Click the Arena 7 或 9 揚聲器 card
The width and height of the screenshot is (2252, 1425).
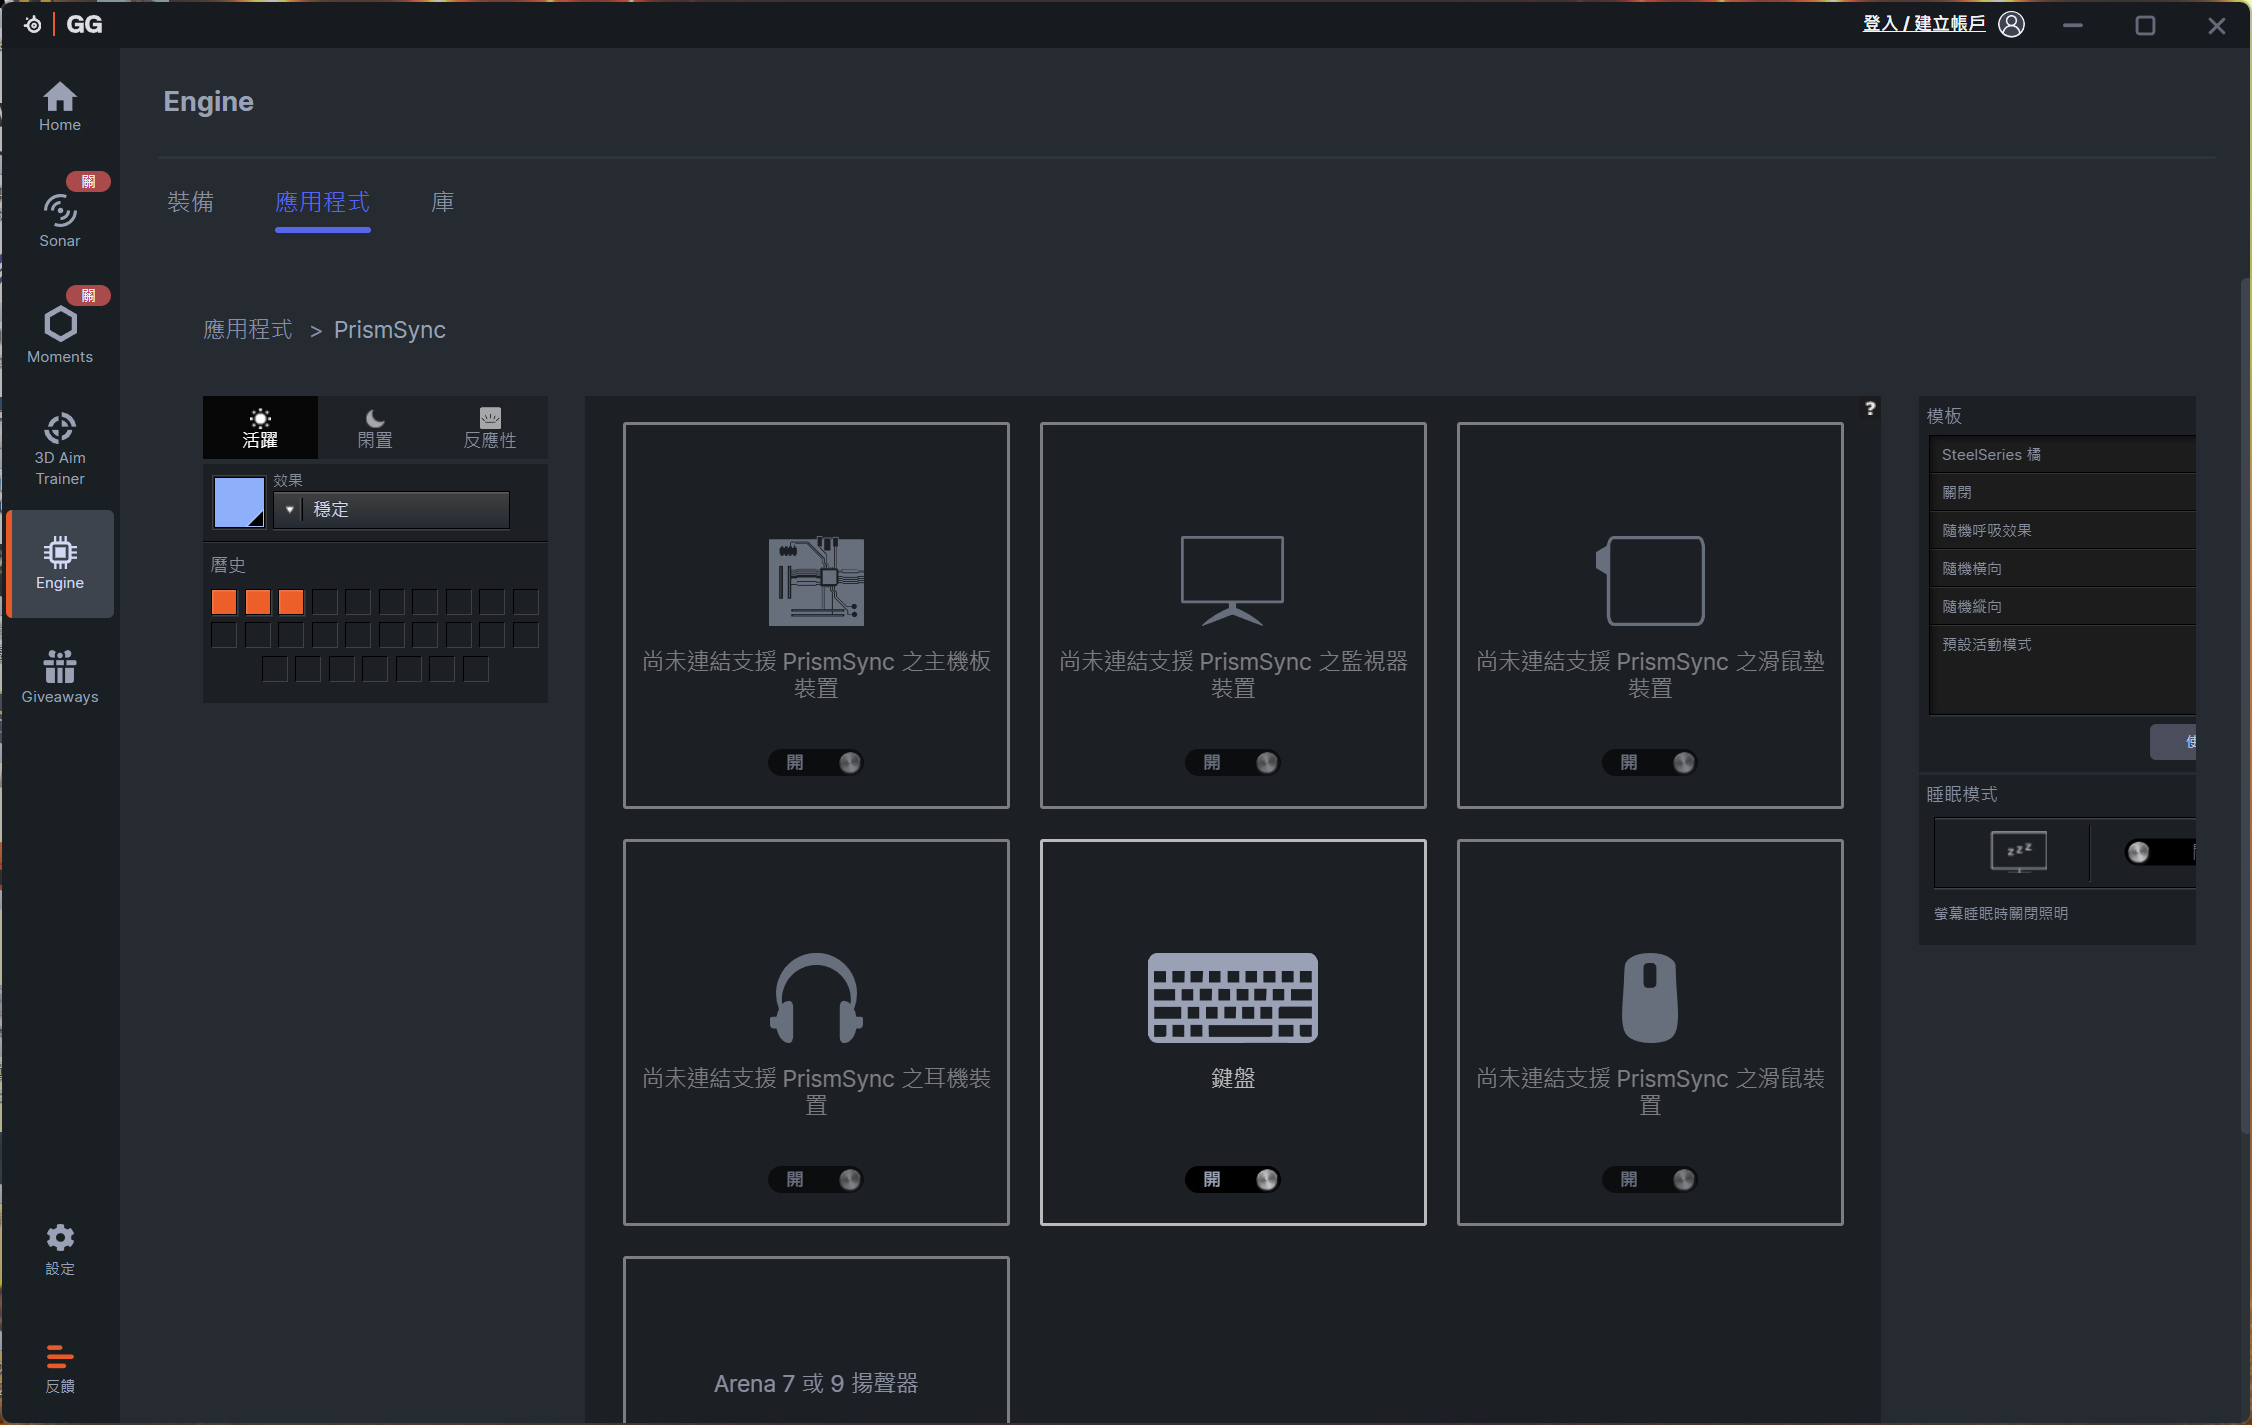tap(816, 1340)
